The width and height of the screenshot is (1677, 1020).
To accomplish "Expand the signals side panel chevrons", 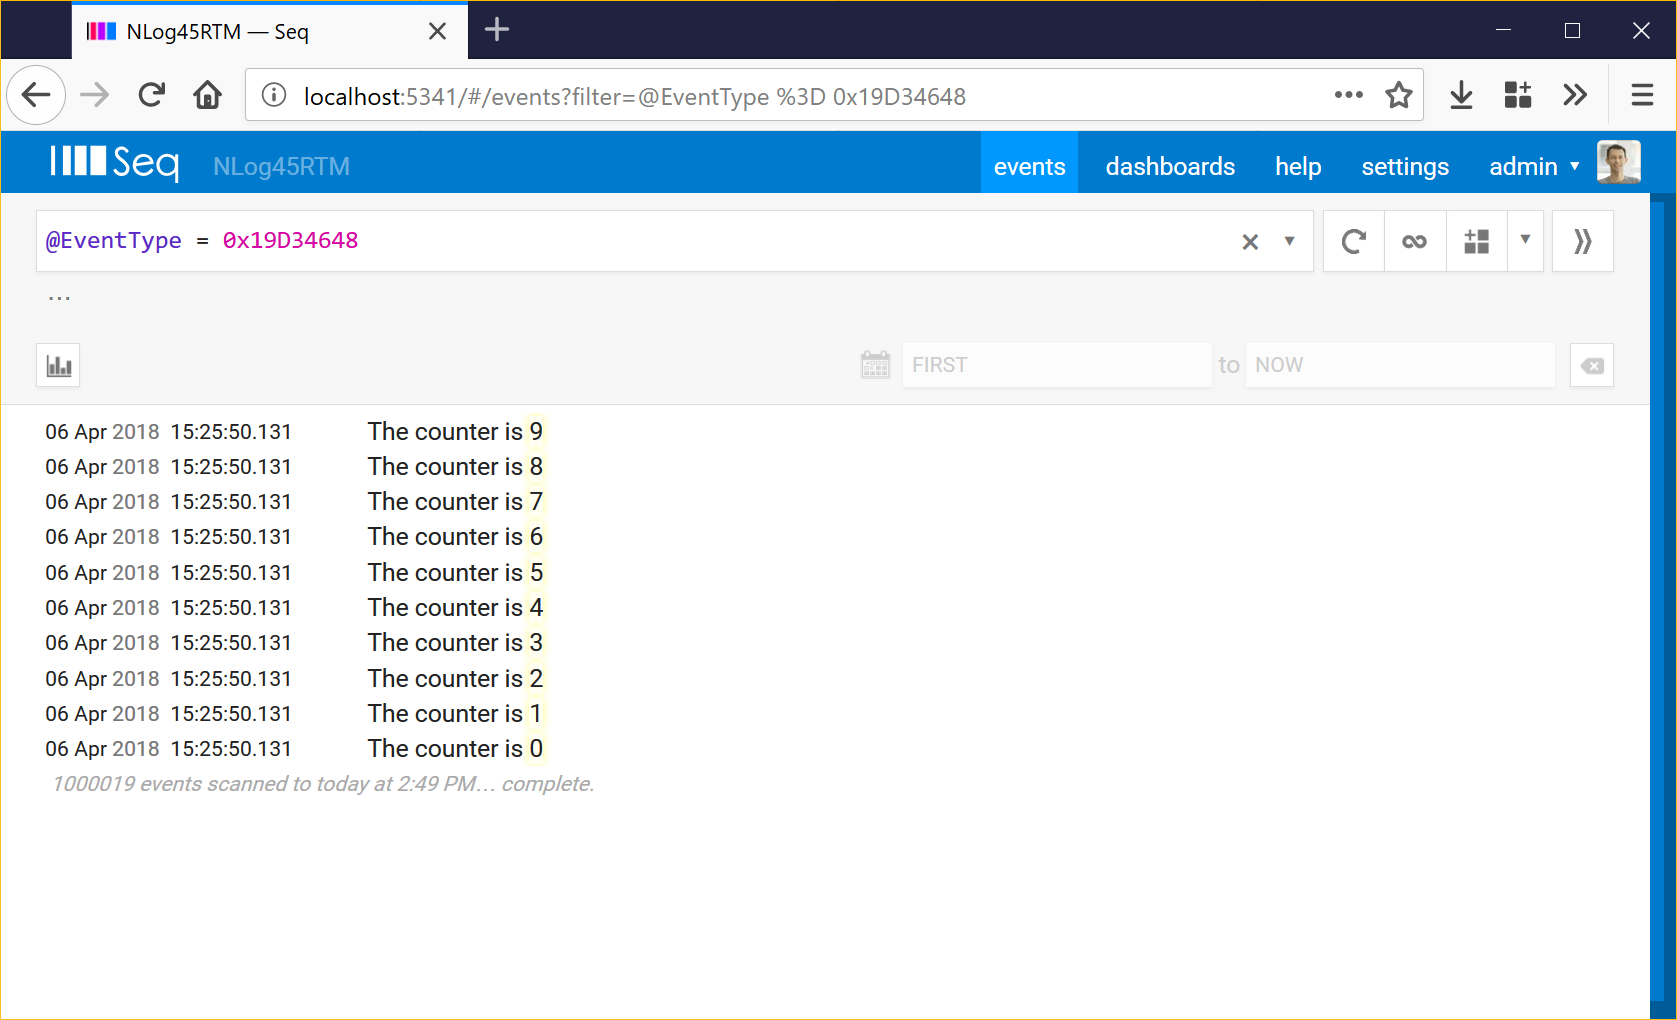I will [1583, 241].
